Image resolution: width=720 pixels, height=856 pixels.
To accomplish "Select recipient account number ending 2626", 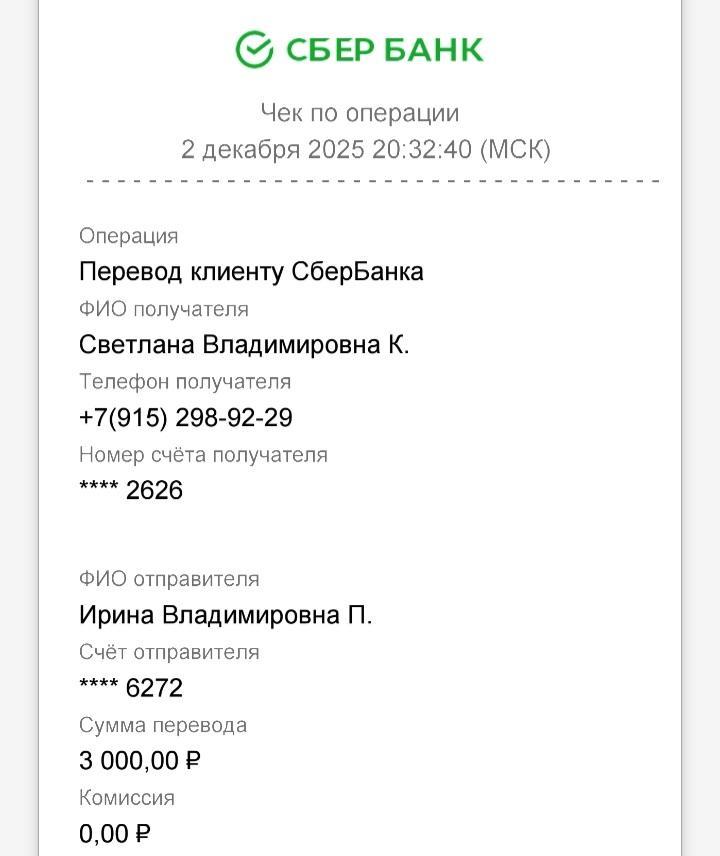I will (131, 490).
